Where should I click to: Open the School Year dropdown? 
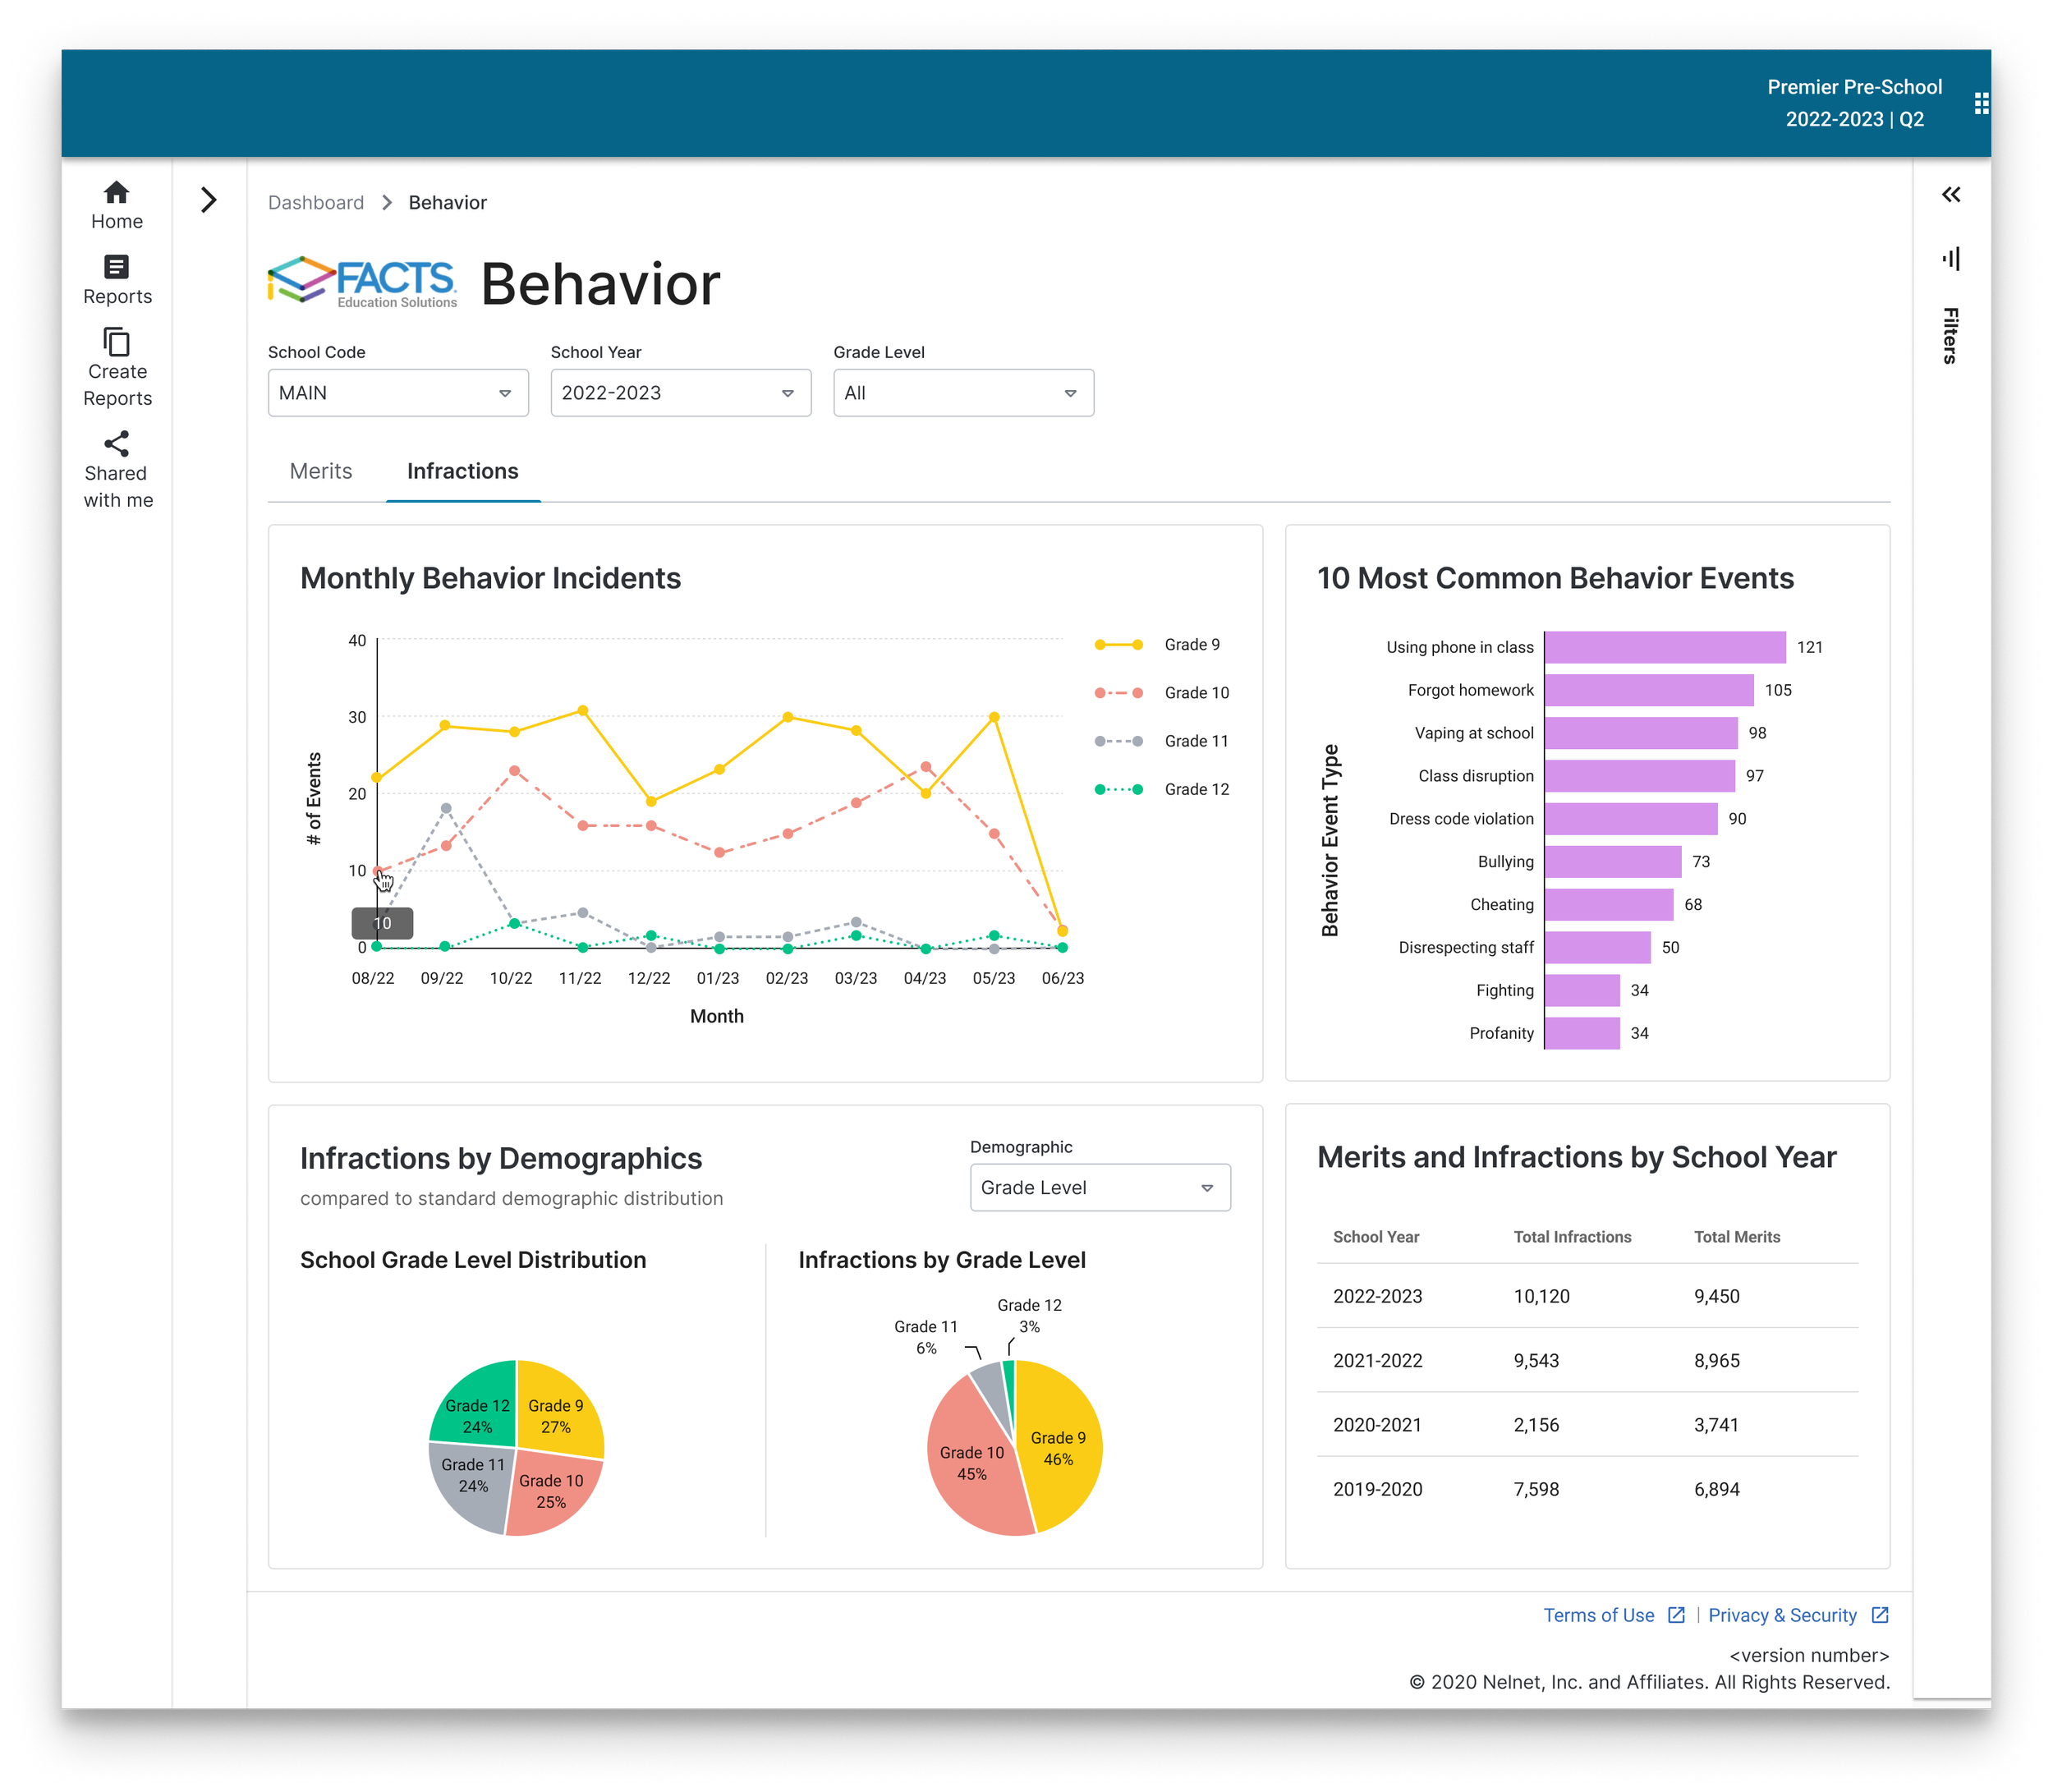click(680, 392)
